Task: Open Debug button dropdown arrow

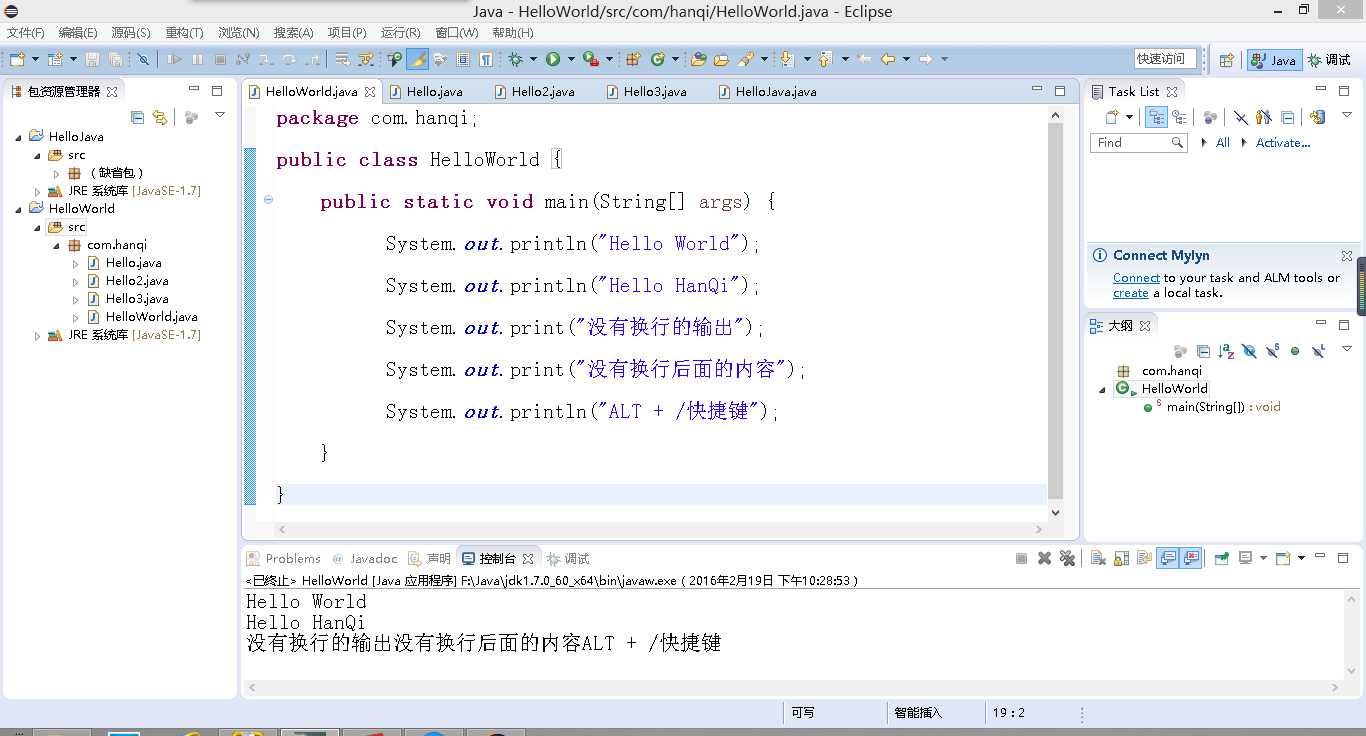Action: (533, 59)
